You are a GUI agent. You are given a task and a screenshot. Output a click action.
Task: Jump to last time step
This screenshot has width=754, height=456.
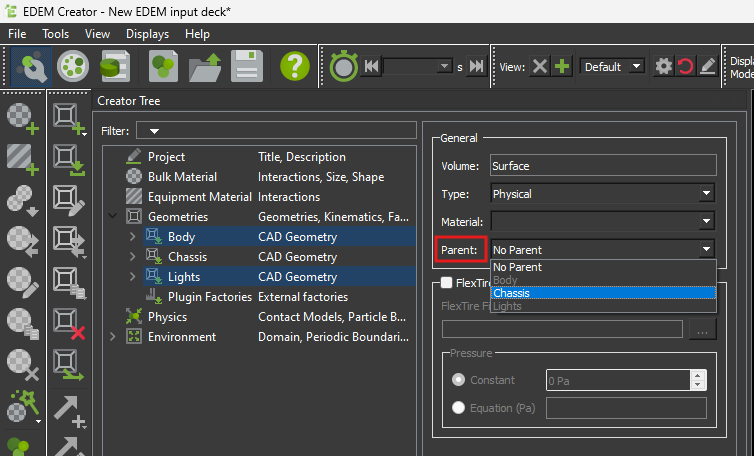477,66
